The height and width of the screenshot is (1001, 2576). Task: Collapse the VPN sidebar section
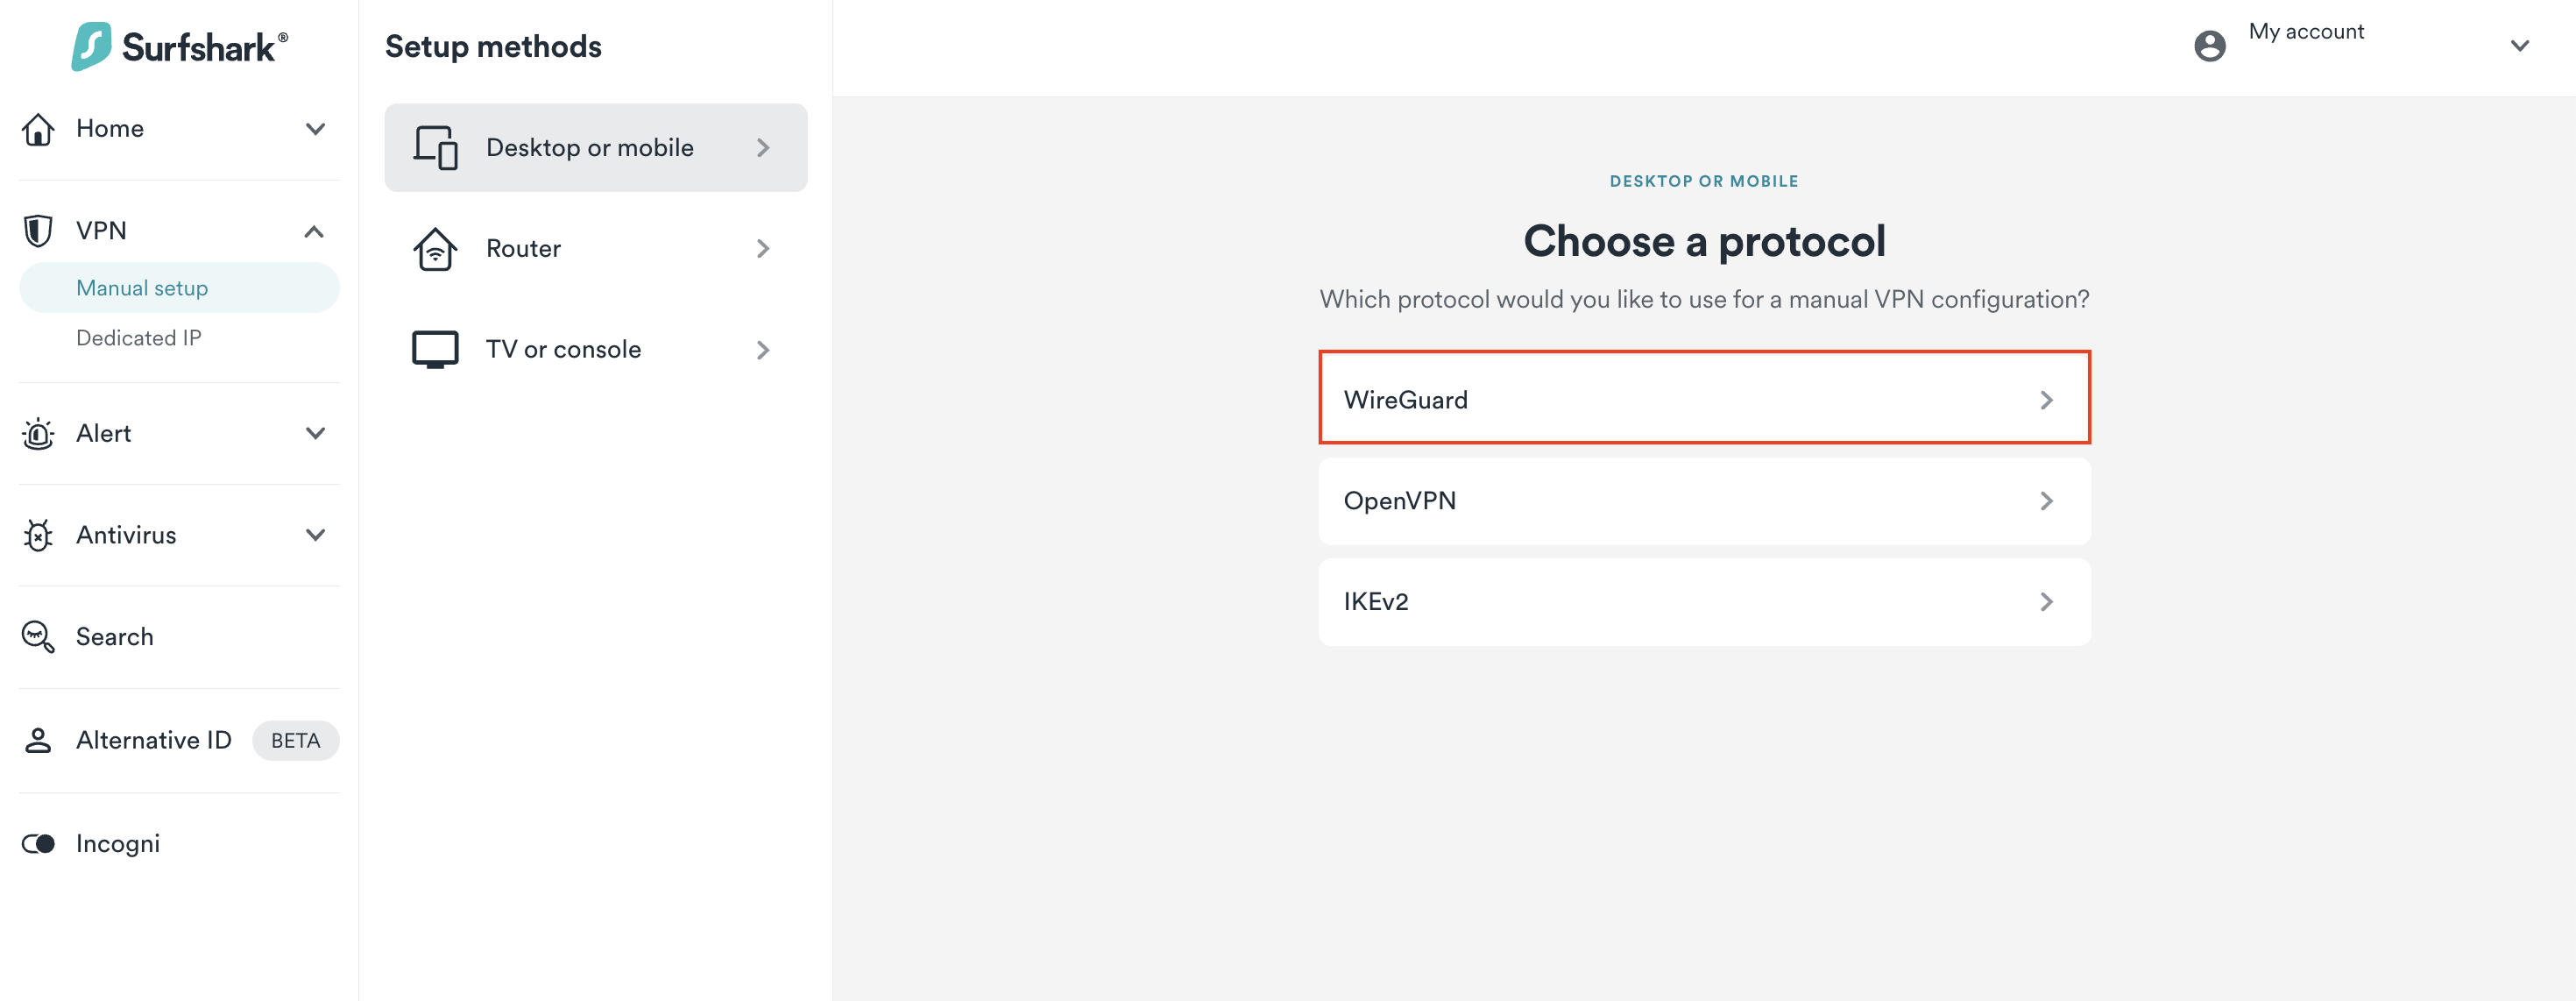tap(314, 232)
